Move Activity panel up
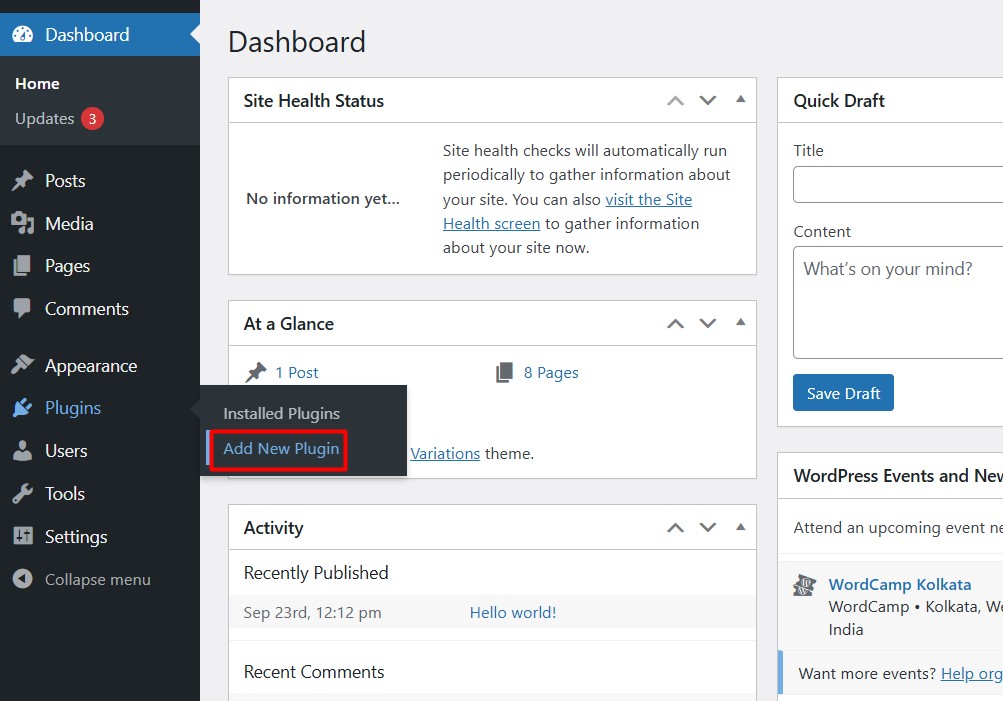This screenshot has width=1003, height=701. pos(675,528)
